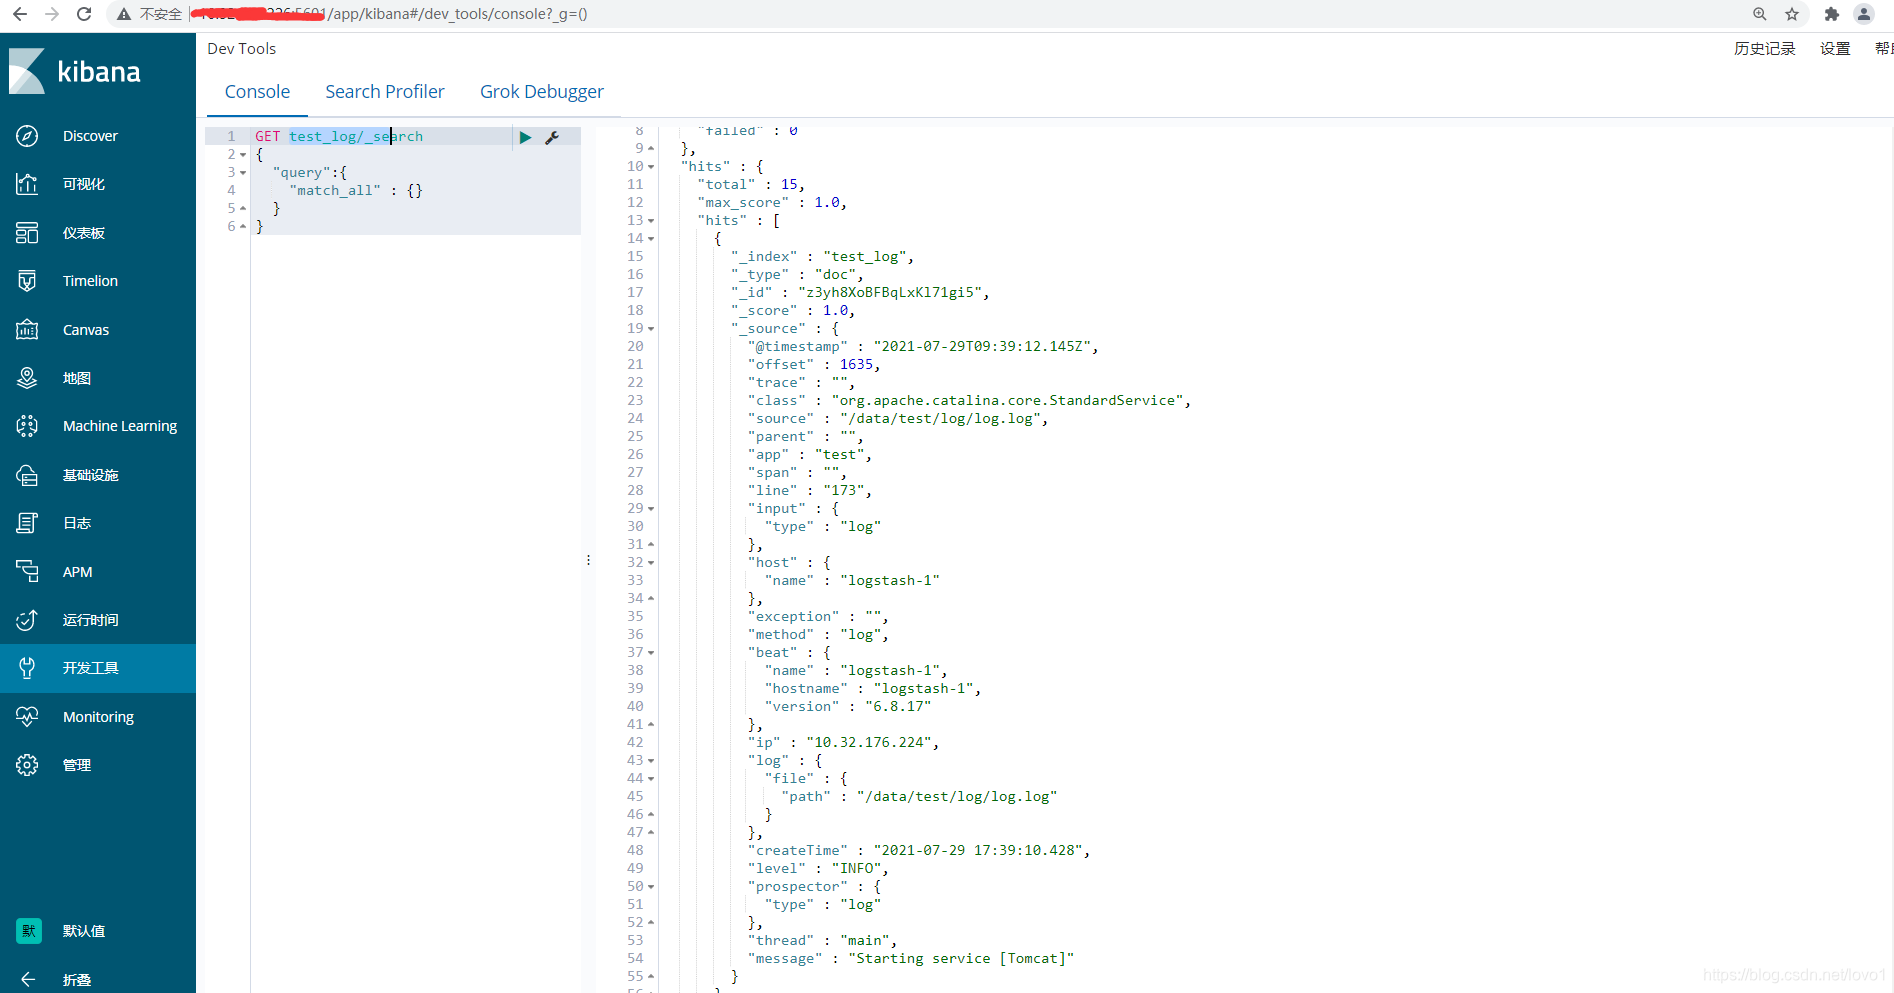
Task: Open the 可视化 visualize icon
Action: point(27,184)
